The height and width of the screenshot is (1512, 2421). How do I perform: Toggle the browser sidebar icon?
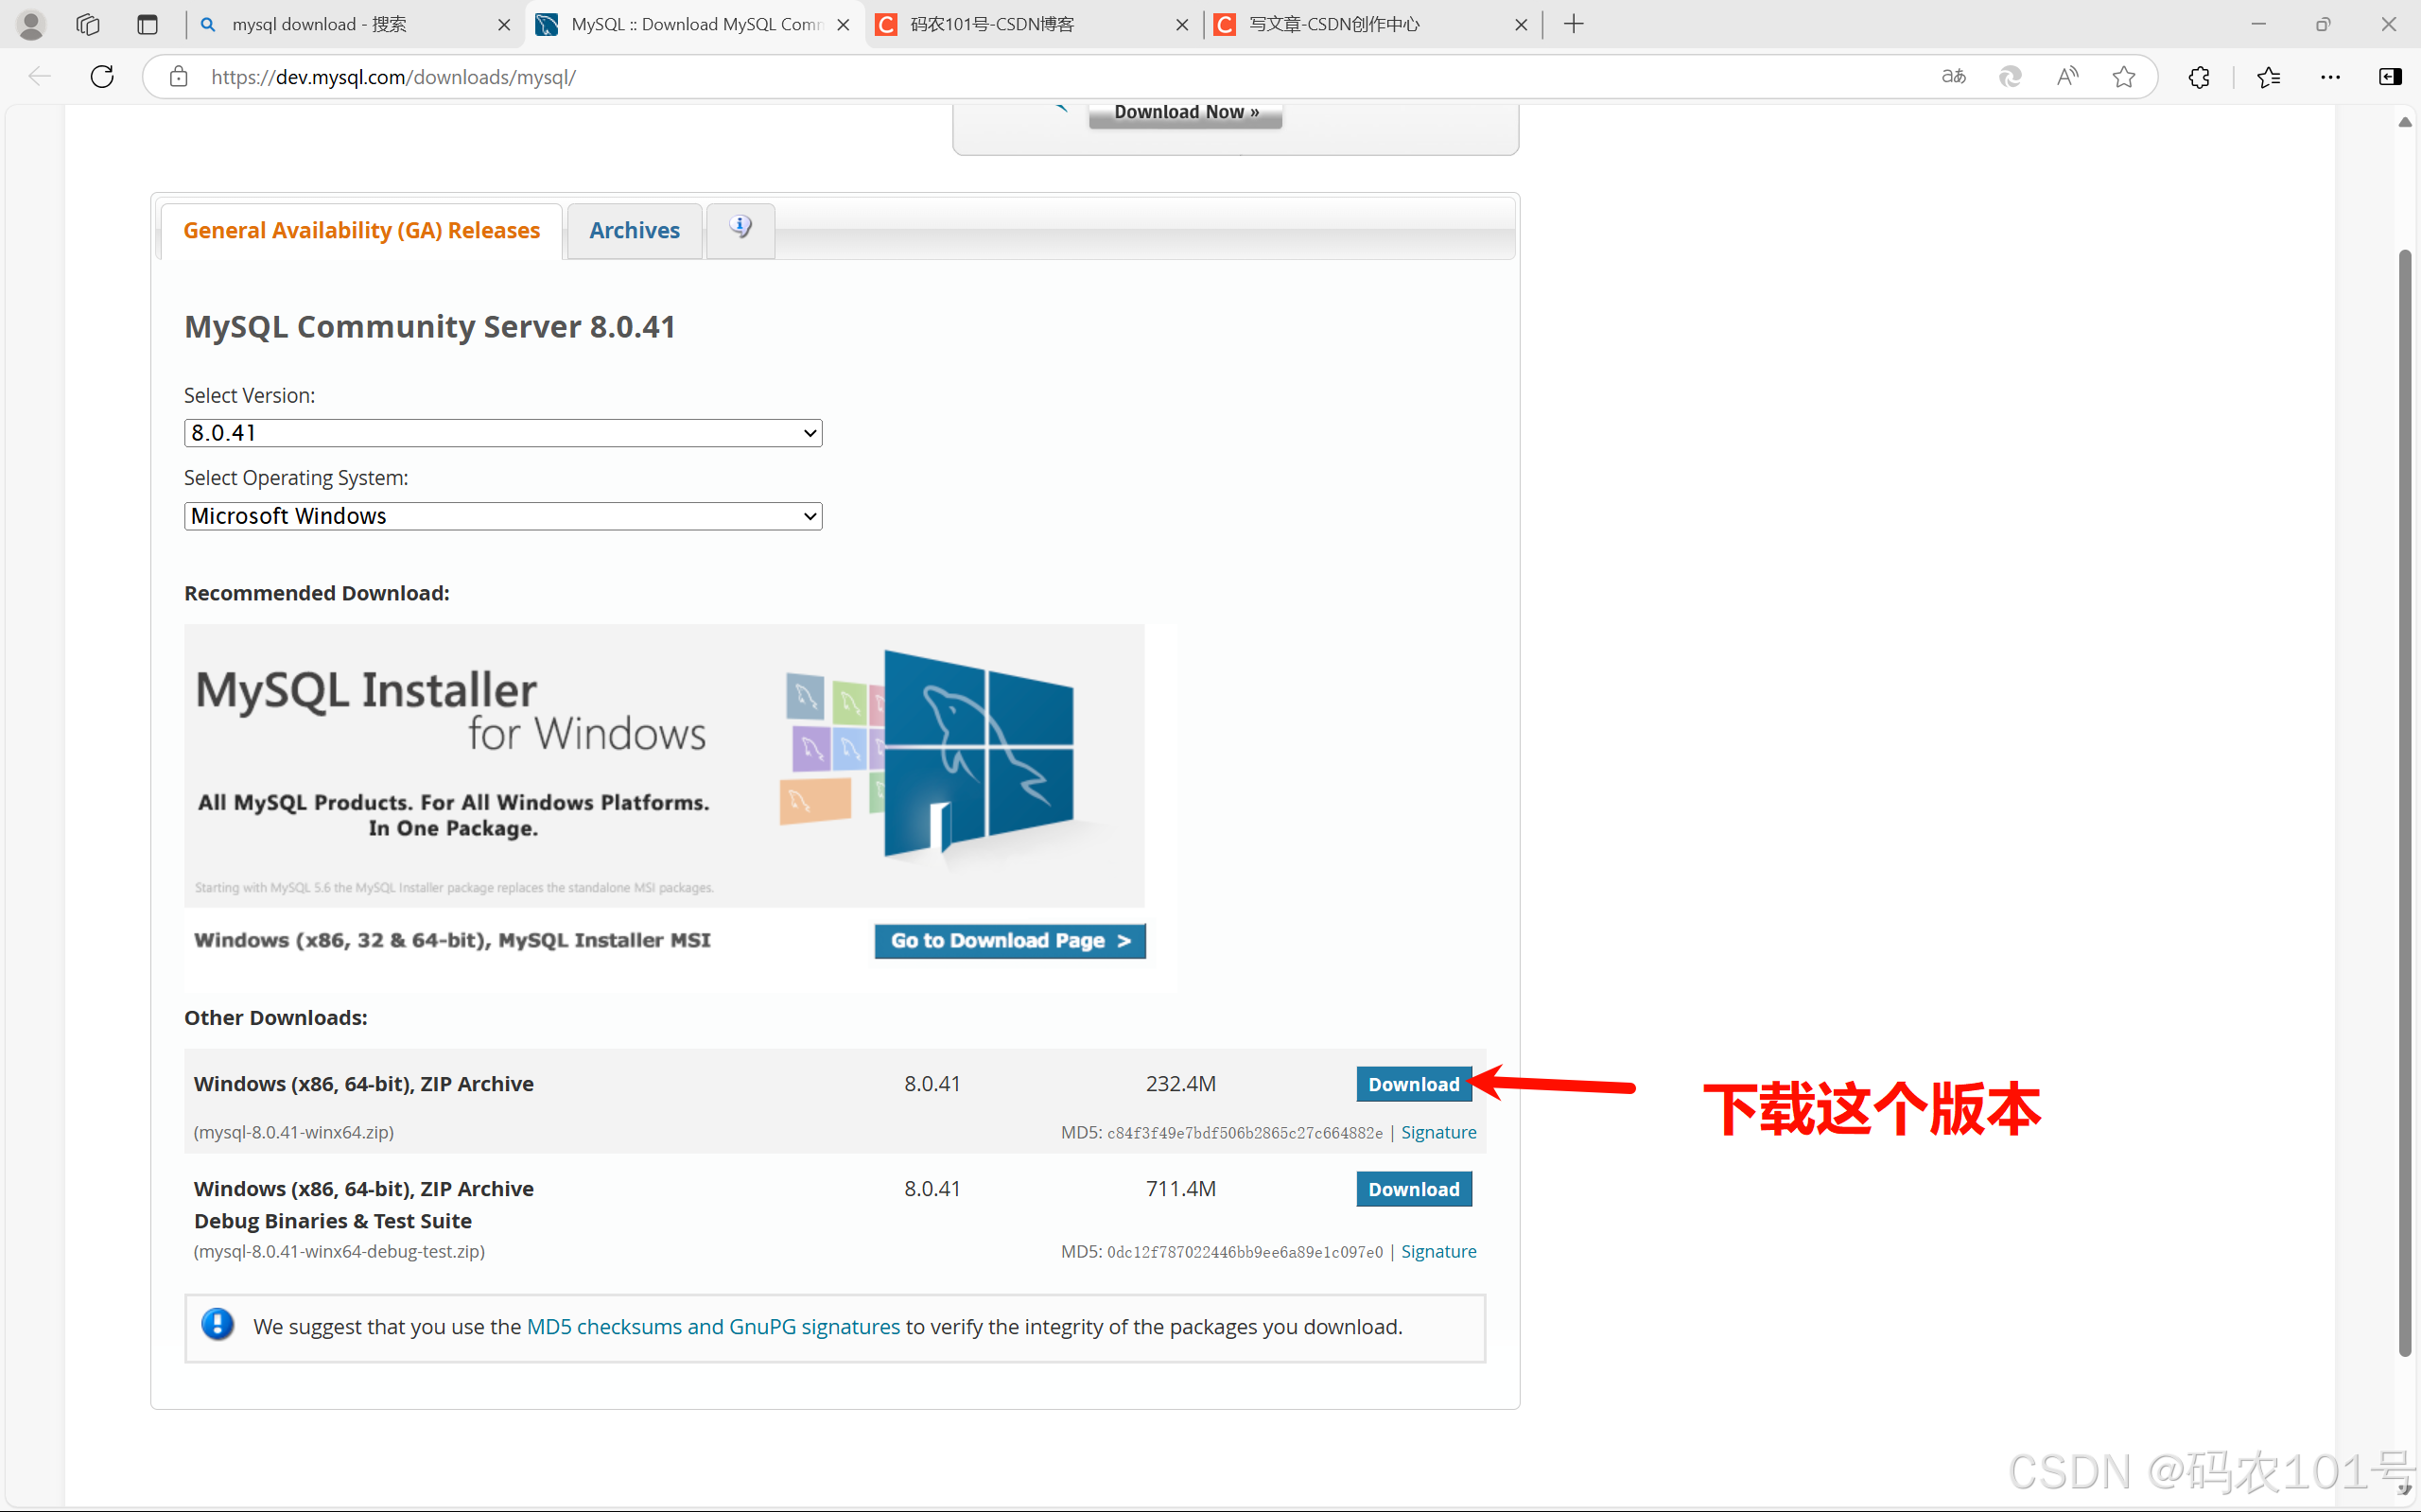click(2389, 77)
